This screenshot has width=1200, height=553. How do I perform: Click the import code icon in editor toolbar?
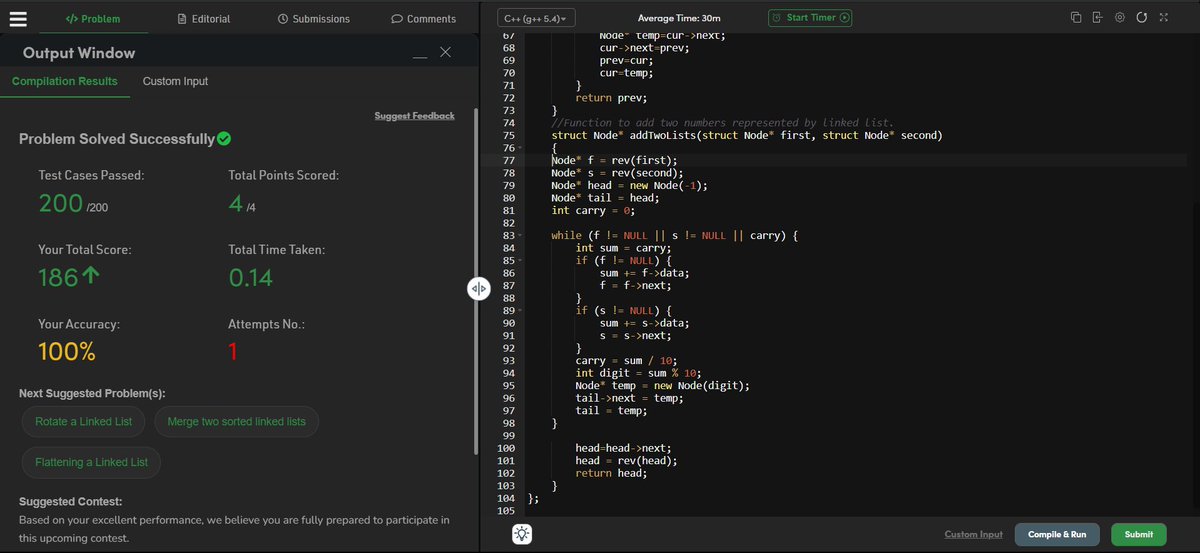(x=1098, y=17)
